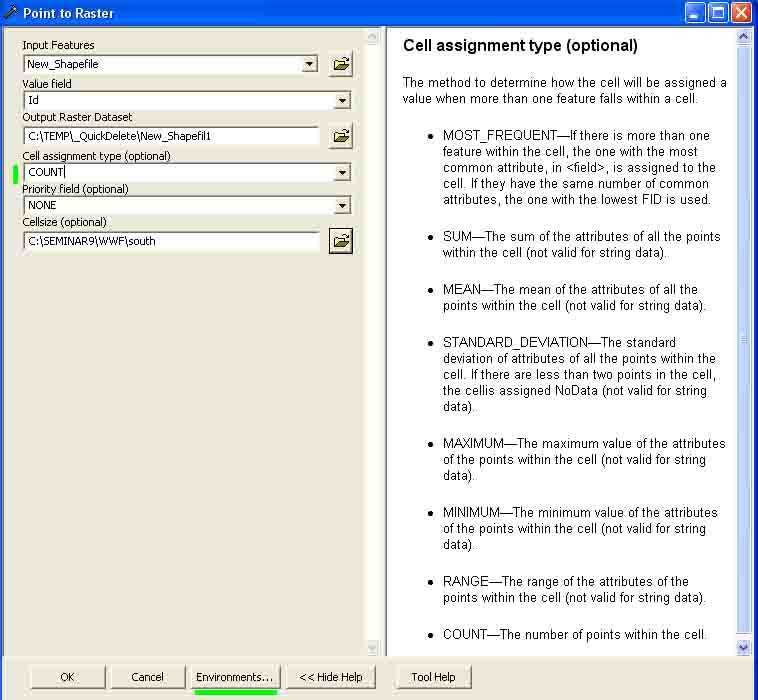This screenshot has height=700, width=758.
Task: Browse for Cellsize raster dataset
Action: click(x=341, y=241)
